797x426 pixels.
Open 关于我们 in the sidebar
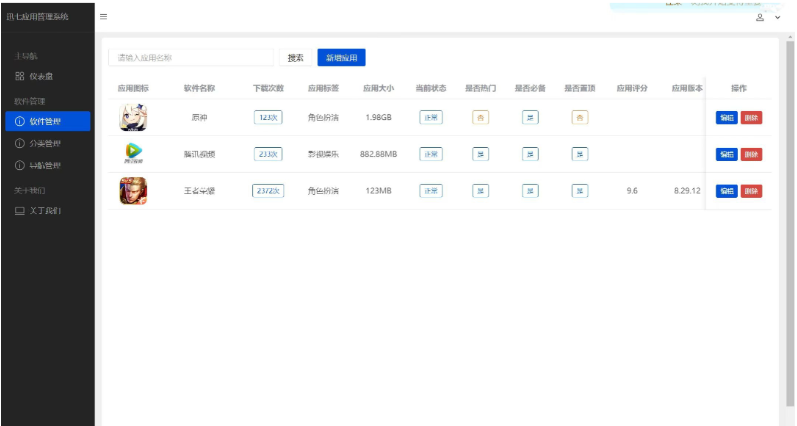(x=40, y=211)
